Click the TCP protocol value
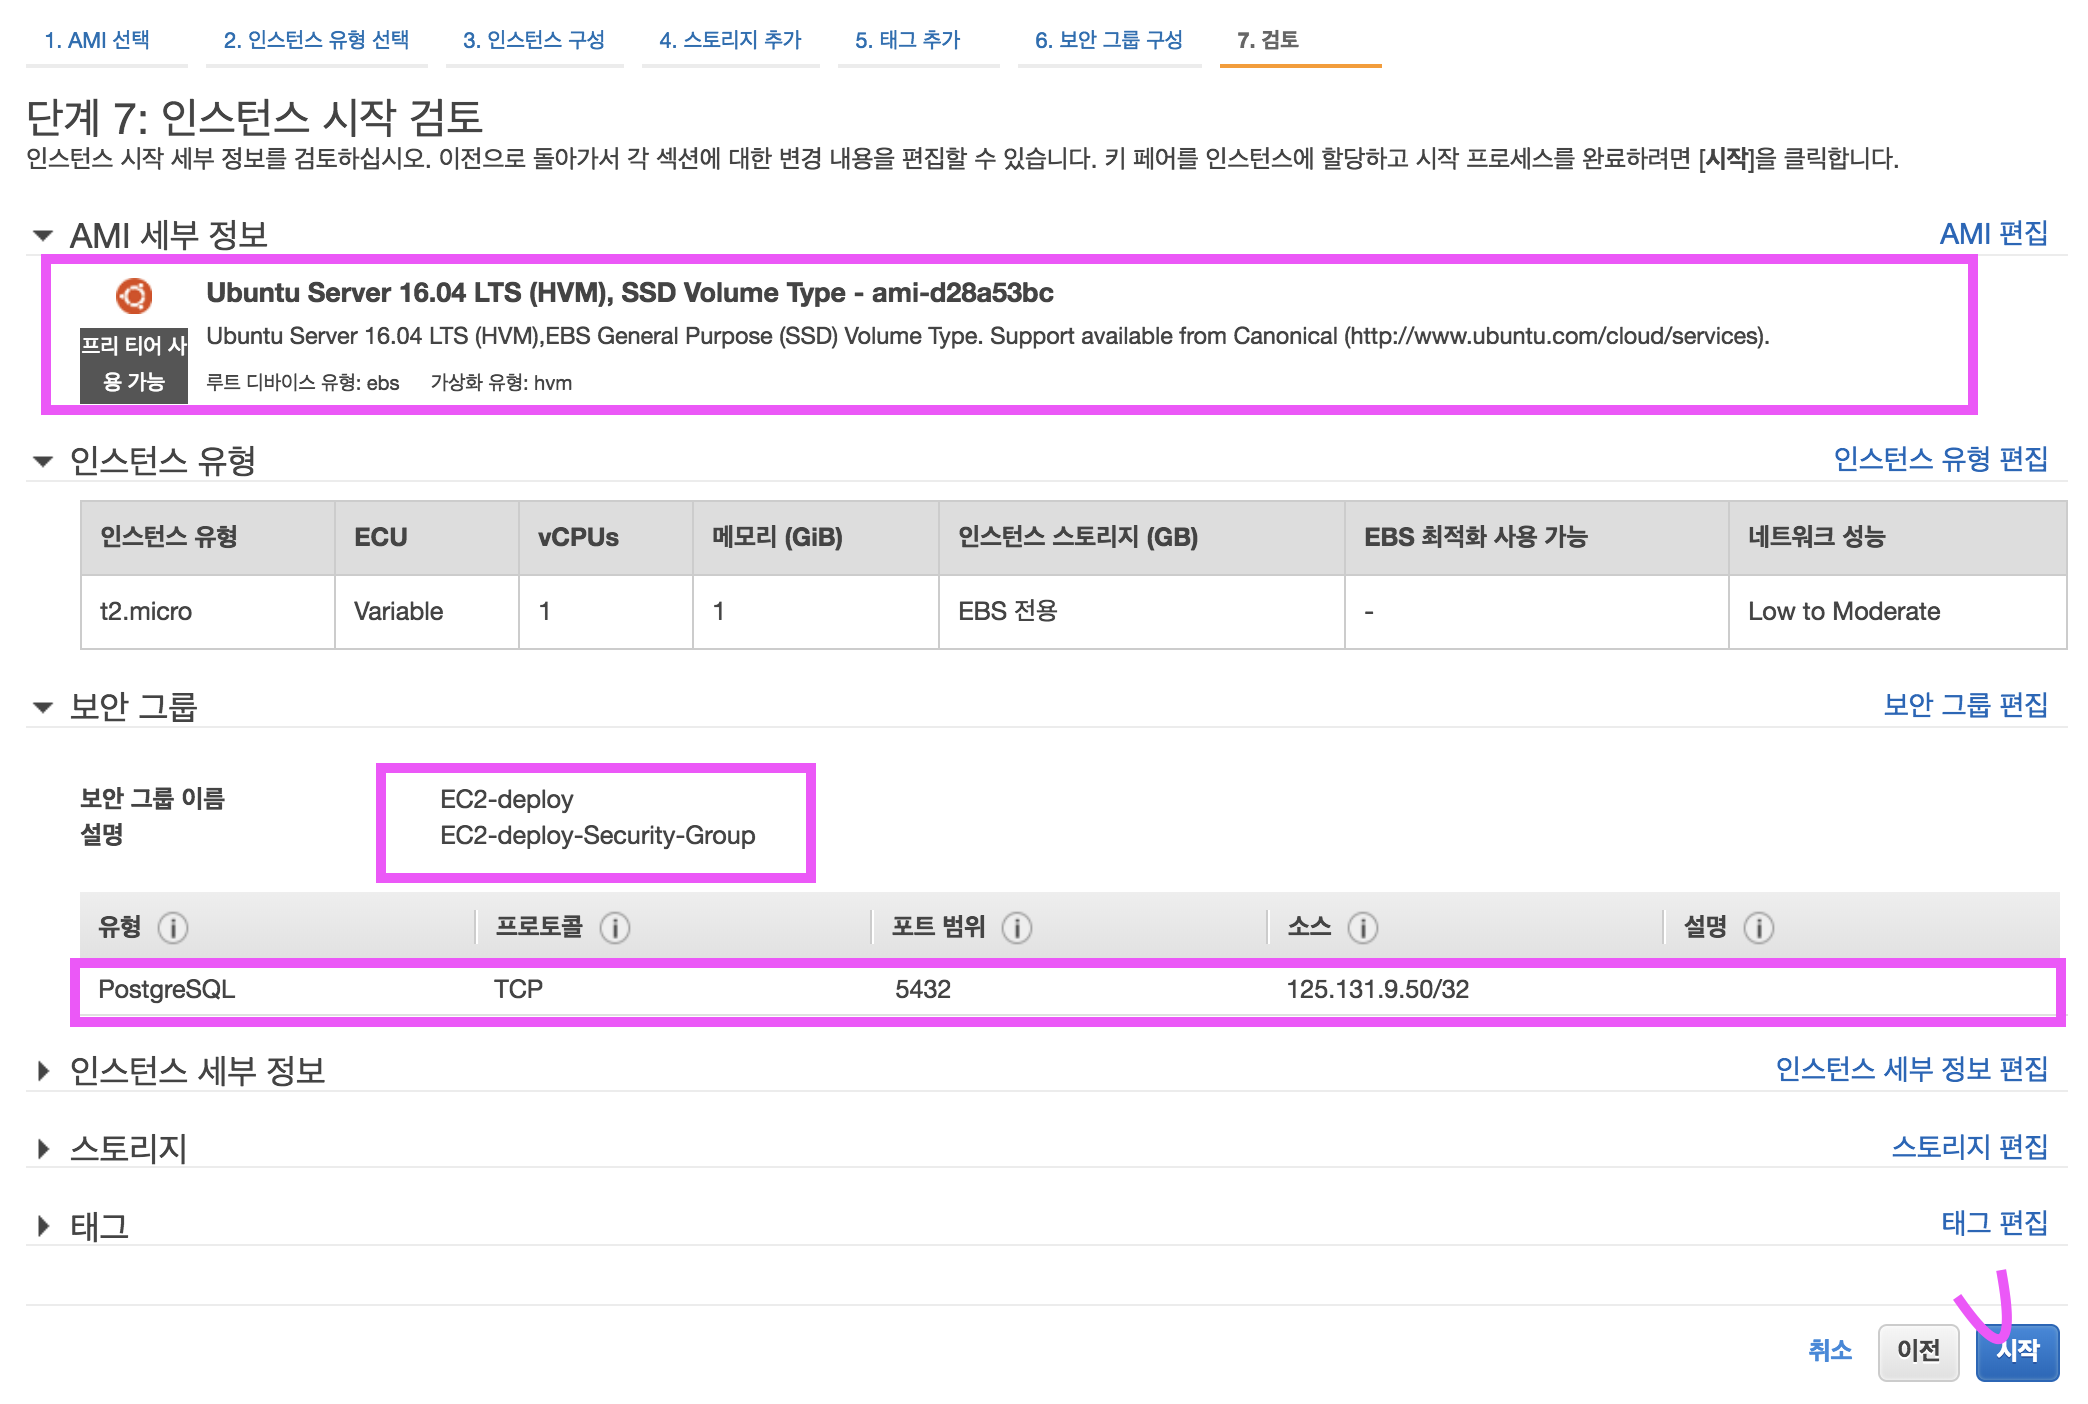The width and height of the screenshot is (2088, 1404). [518, 989]
